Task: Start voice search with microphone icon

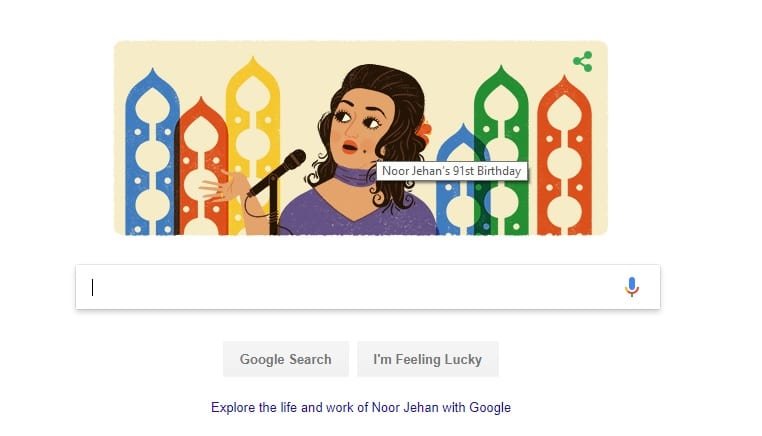Action: click(632, 287)
